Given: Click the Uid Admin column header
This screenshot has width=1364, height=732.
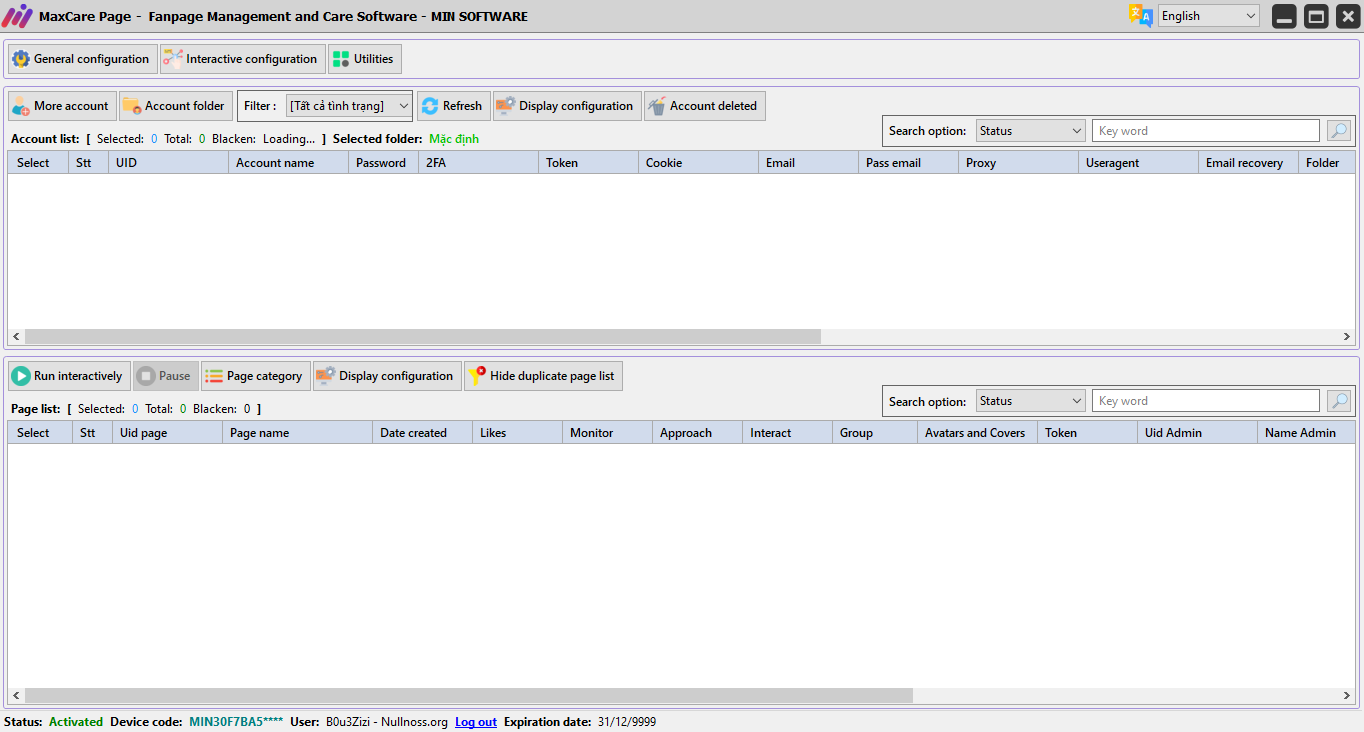Looking at the screenshot, I should tap(1197, 433).
